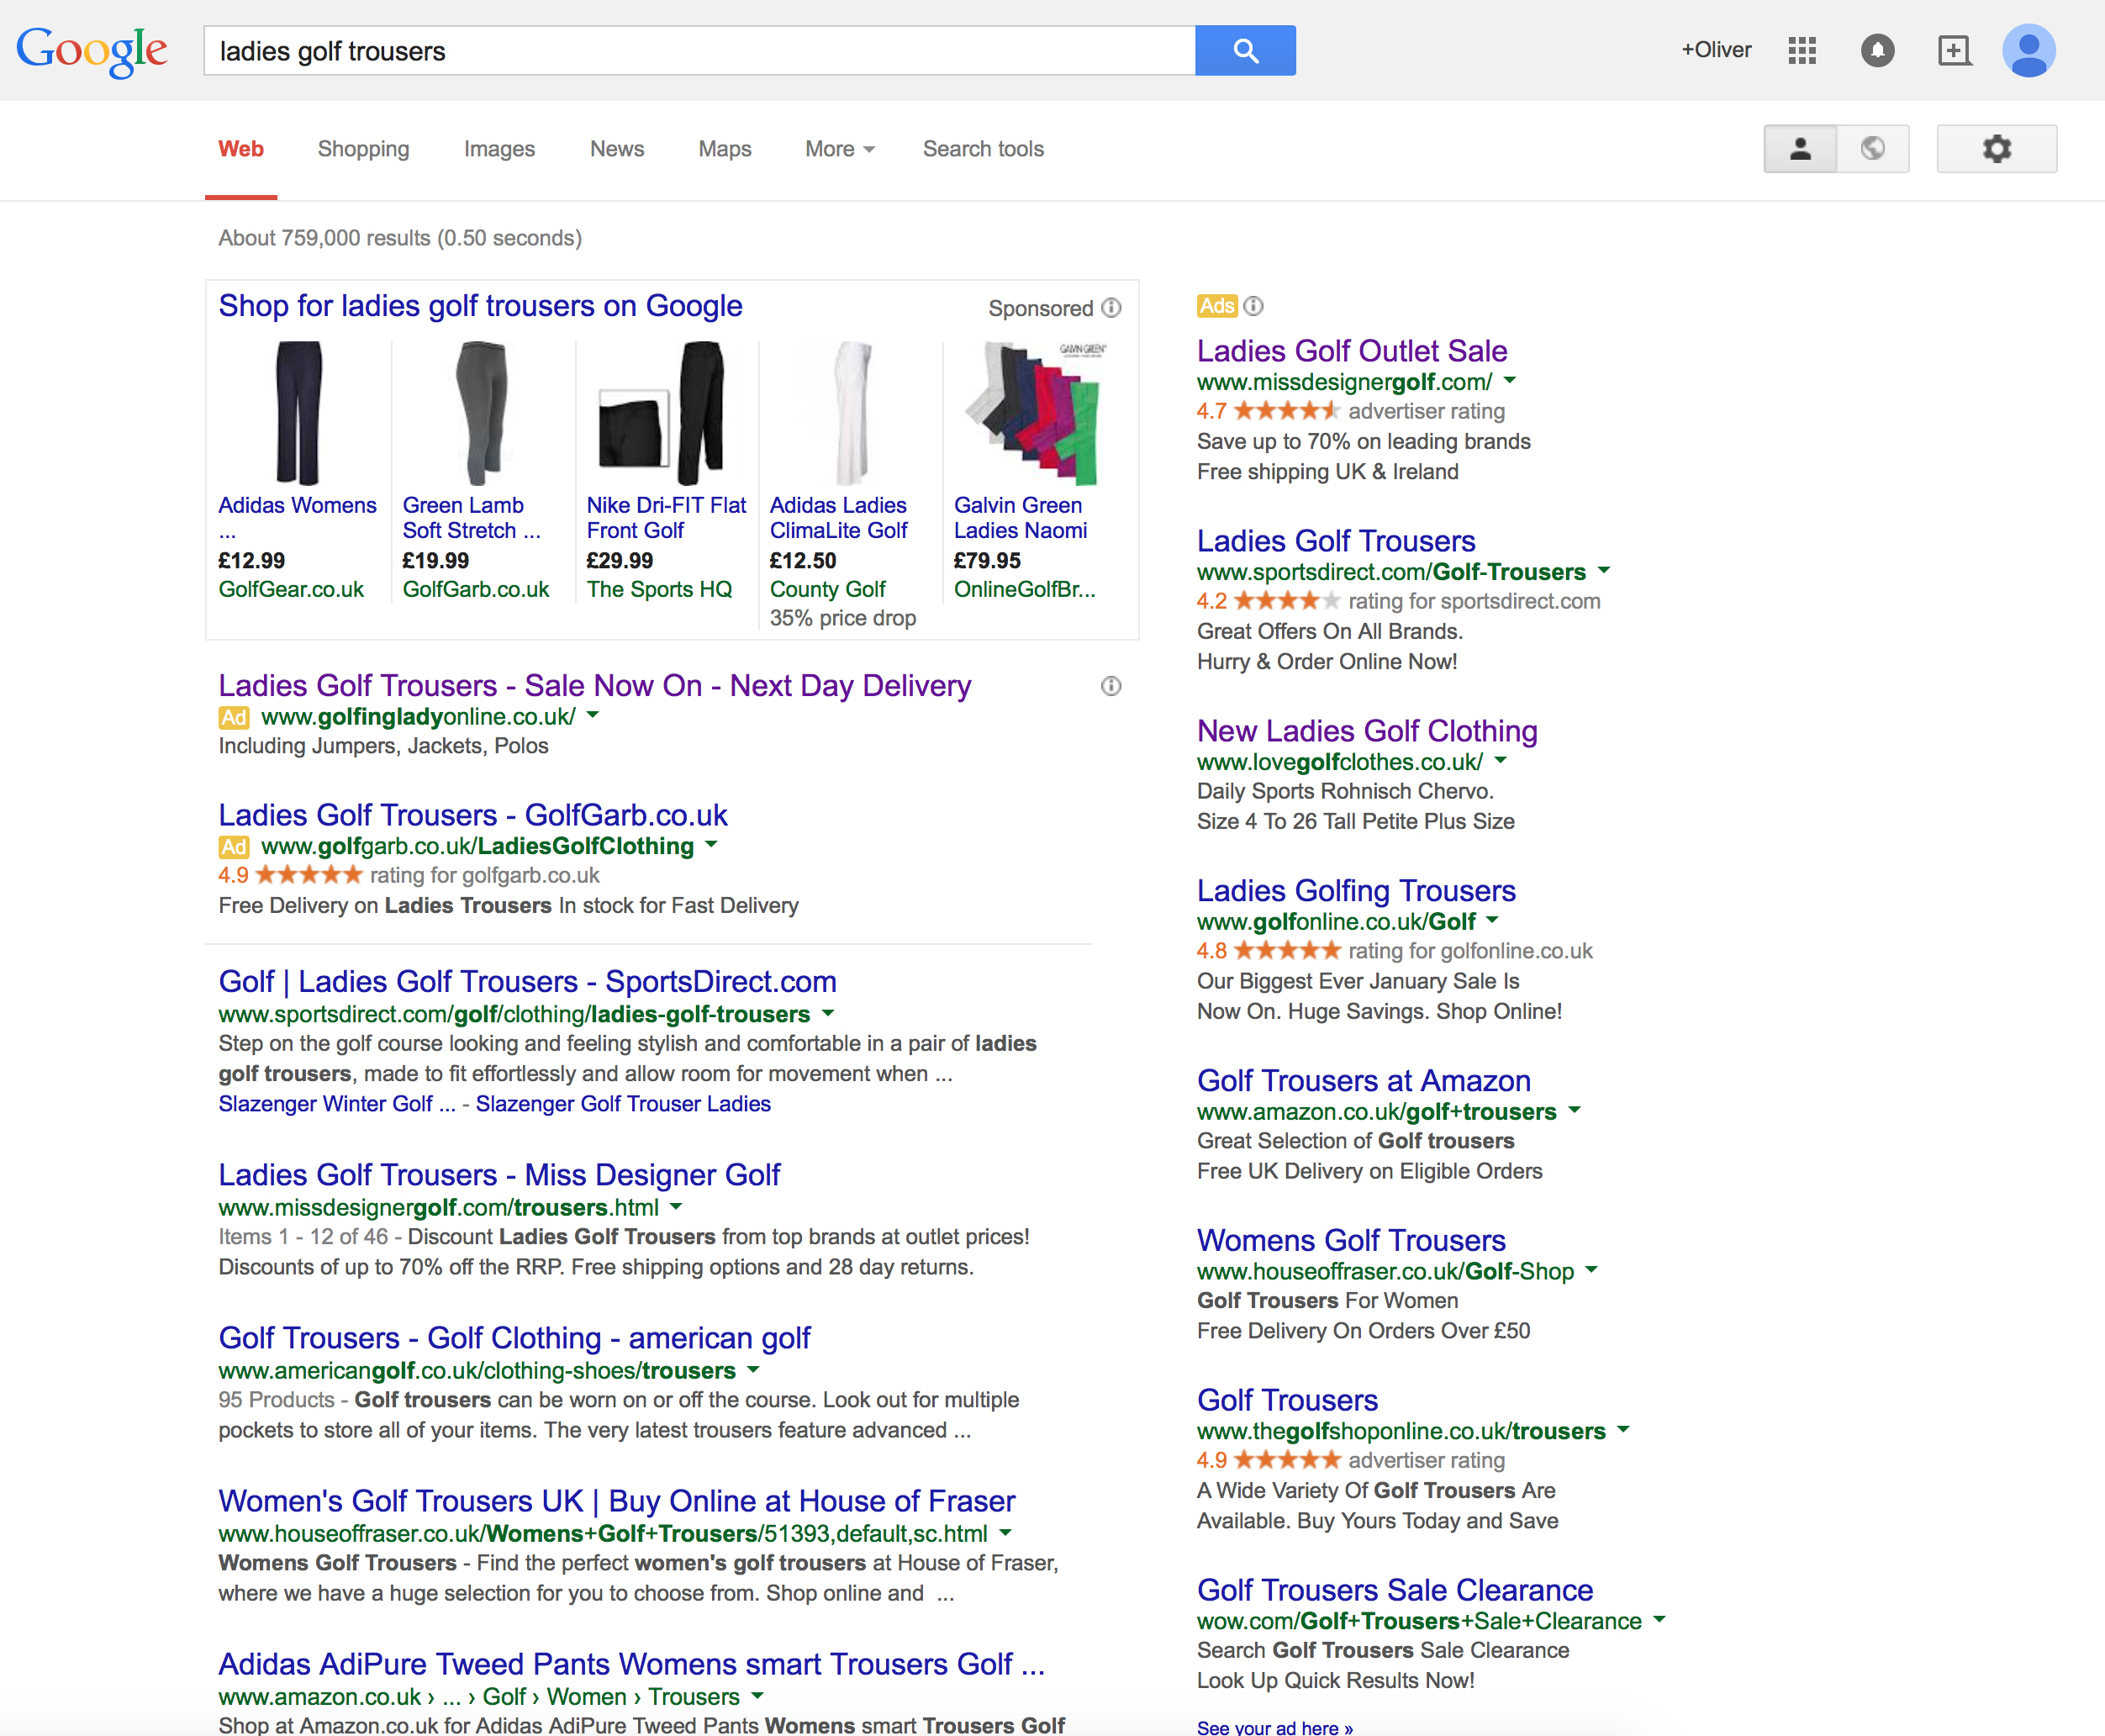The width and height of the screenshot is (2105, 1736).
Task: Click Ad badge next to golfgarb URL
Action: click(234, 847)
